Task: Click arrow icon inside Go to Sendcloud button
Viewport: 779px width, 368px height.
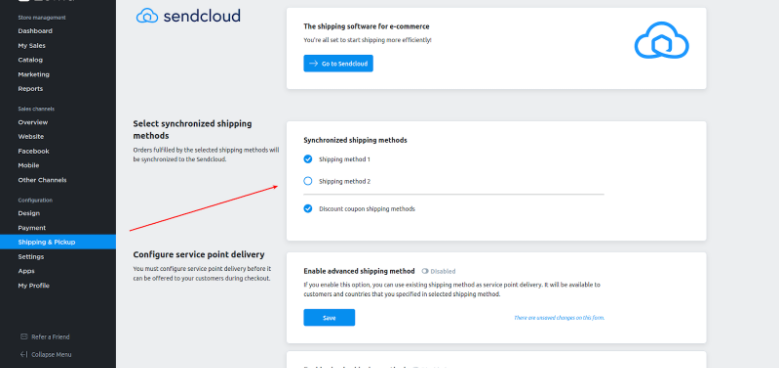Action: tap(313, 64)
